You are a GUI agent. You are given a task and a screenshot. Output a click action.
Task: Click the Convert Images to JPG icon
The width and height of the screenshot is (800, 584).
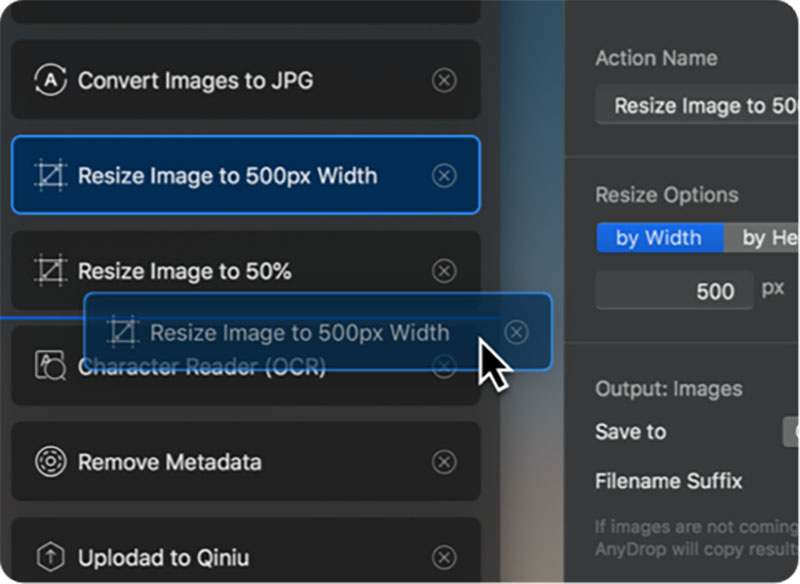(50, 80)
